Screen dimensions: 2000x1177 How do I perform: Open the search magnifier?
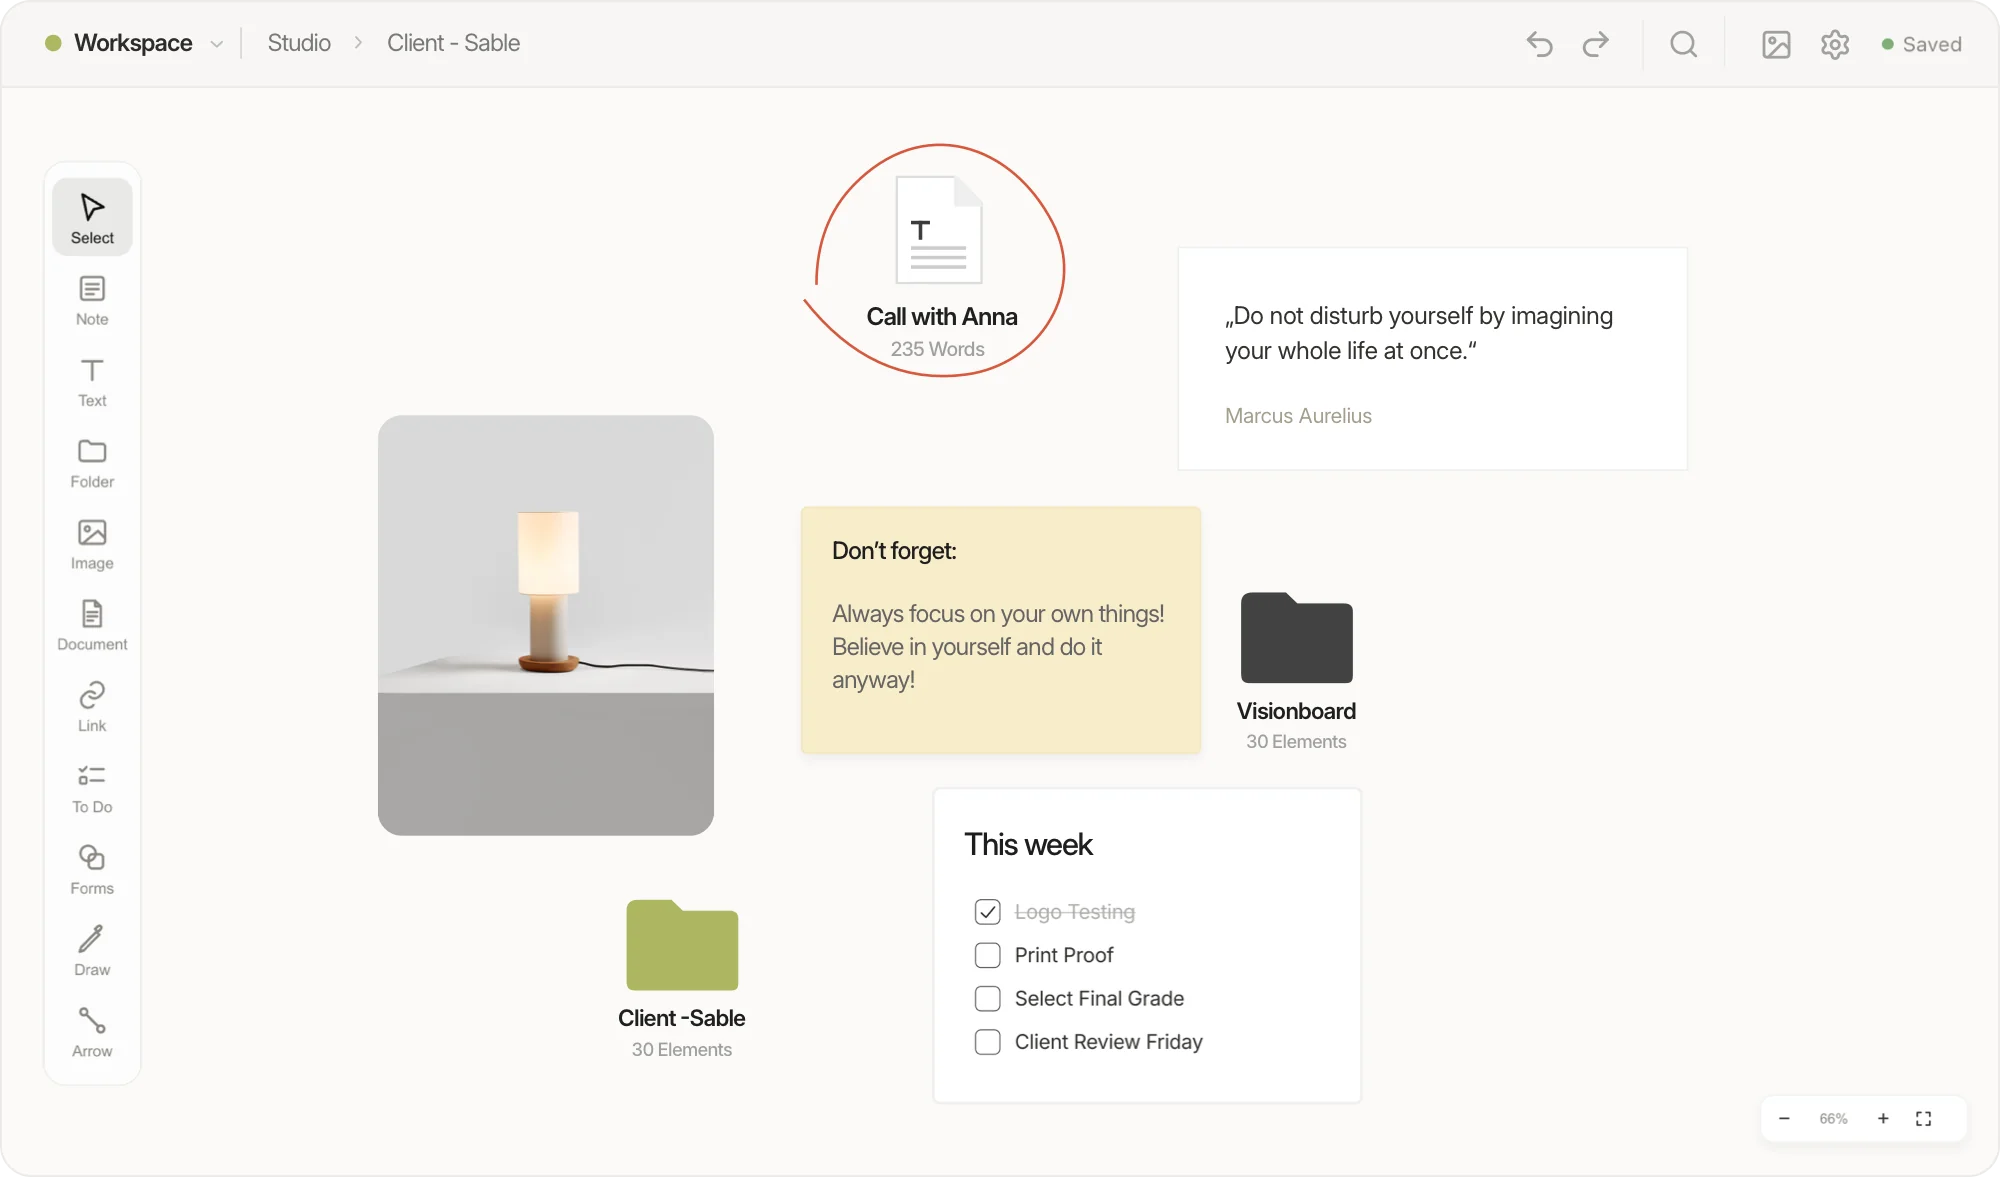[1684, 44]
